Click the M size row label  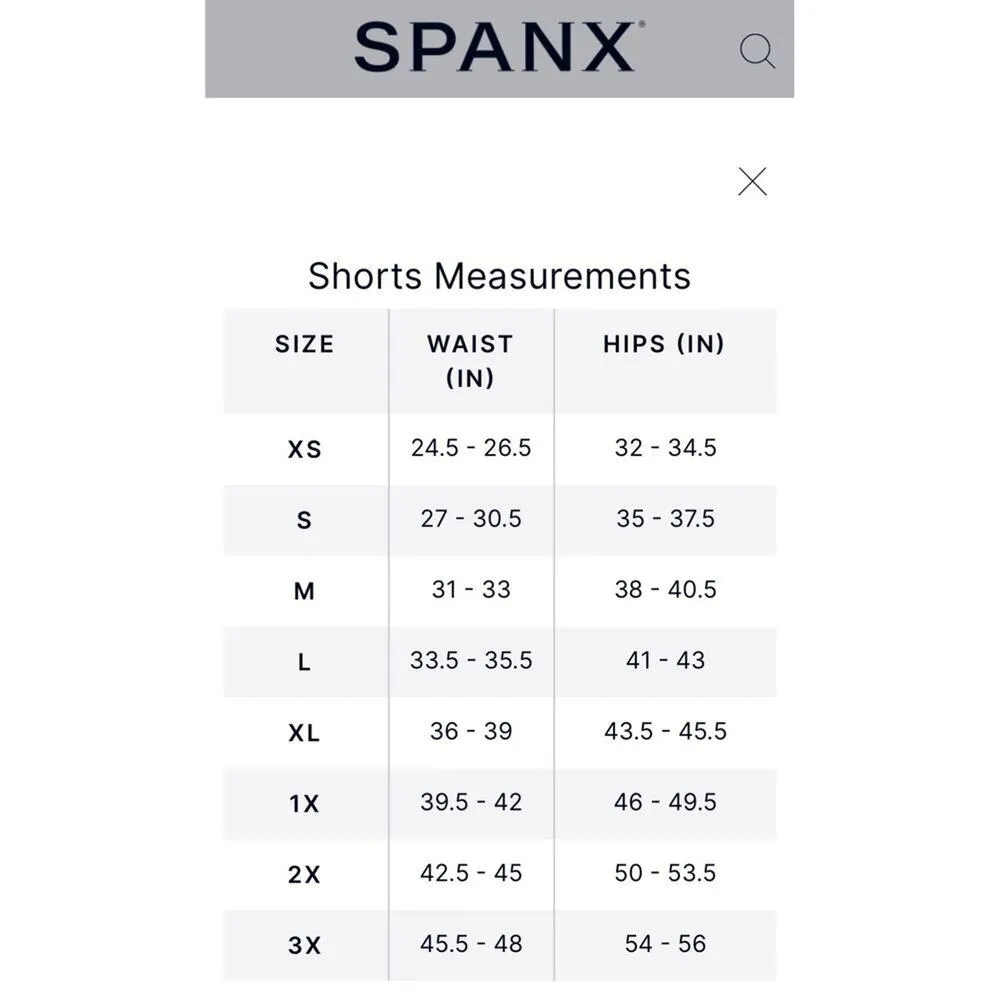coord(304,592)
